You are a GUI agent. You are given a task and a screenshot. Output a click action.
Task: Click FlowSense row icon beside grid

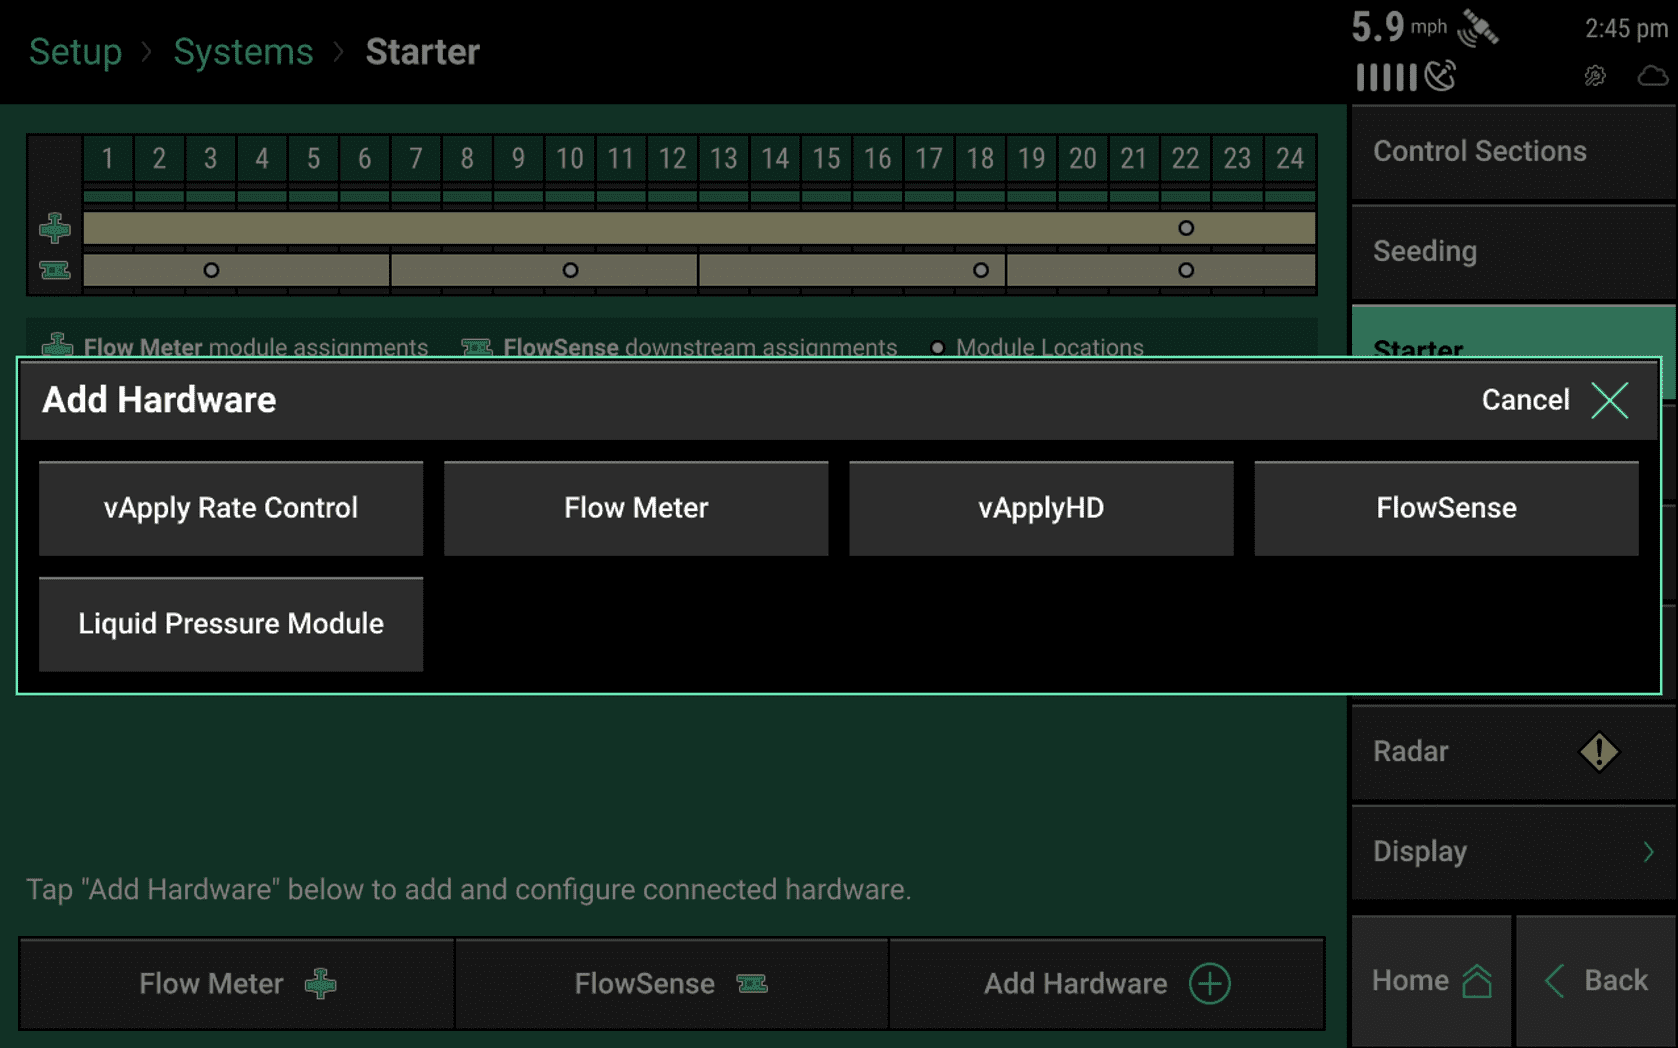click(55, 270)
